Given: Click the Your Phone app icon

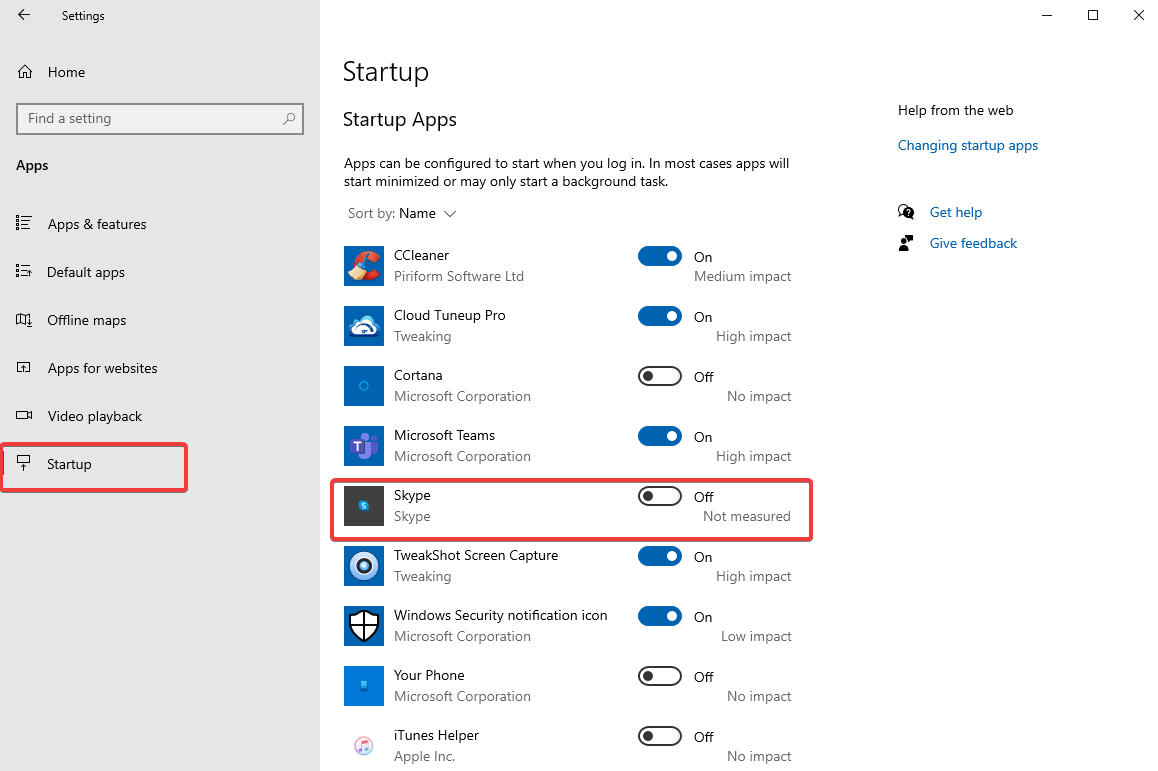Looking at the screenshot, I should point(363,686).
